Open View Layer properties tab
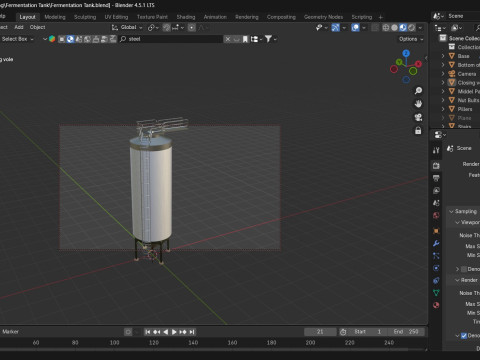The width and height of the screenshot is (480, 360). tap(436, 190)
